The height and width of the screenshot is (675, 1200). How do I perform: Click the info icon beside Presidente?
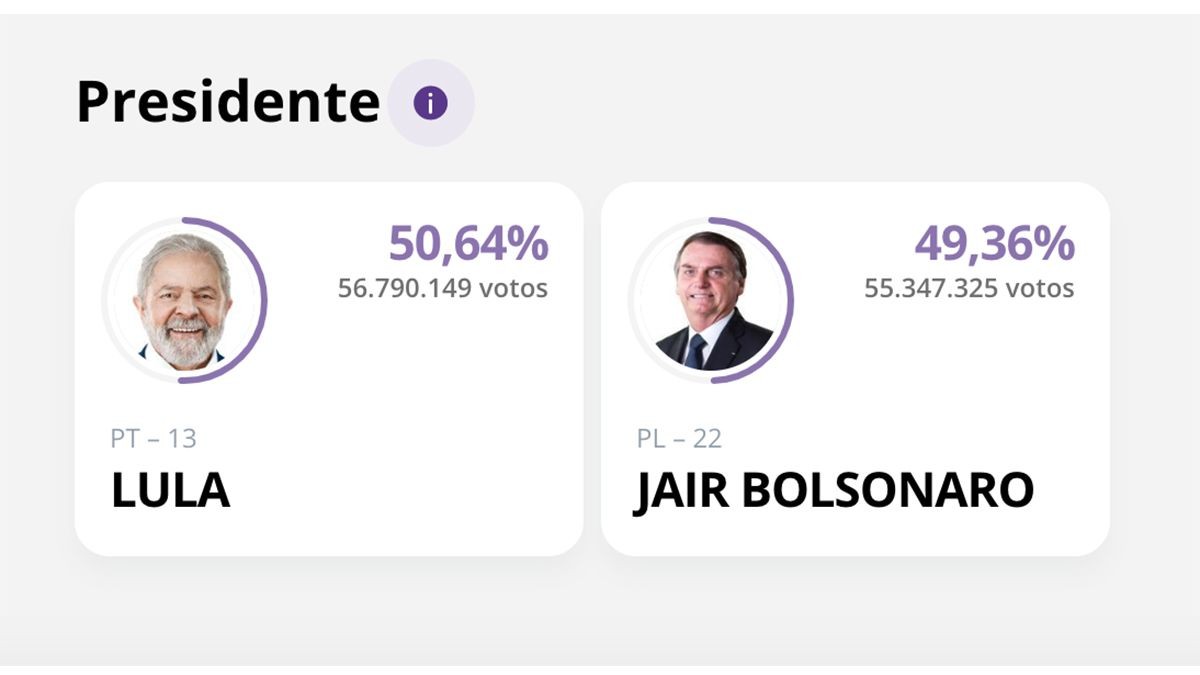coord(430,103)
